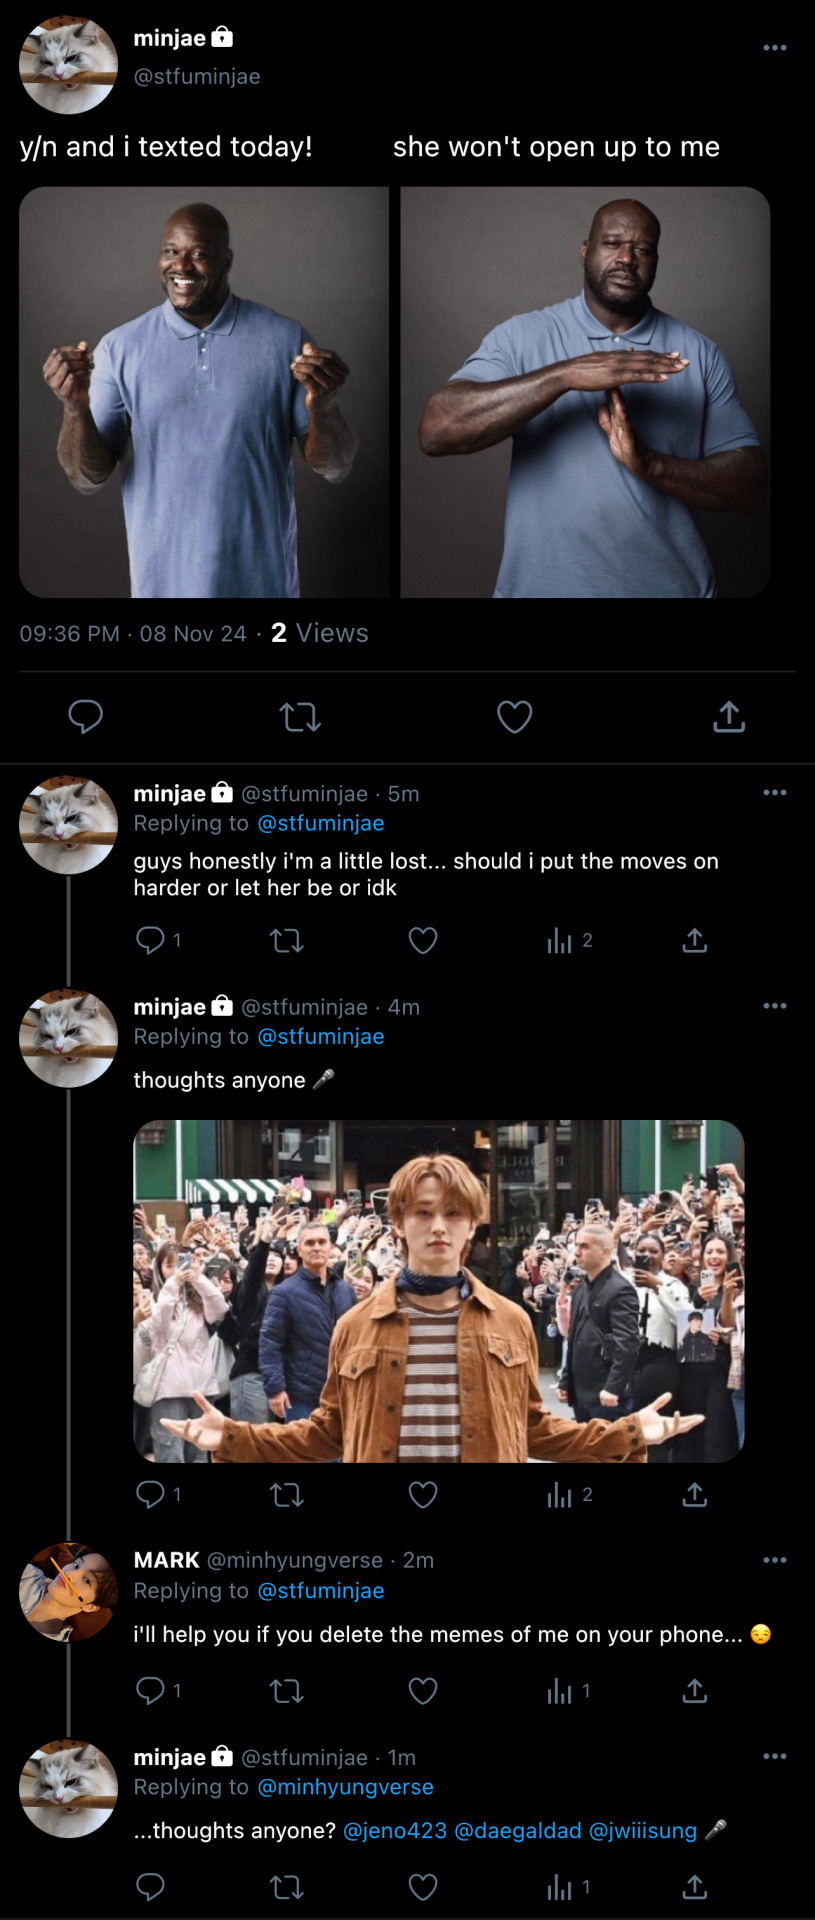This screenshot has height=1920, width=815.
Task: Open more options menu on MARK's reply
Action: click(774, 1560)
